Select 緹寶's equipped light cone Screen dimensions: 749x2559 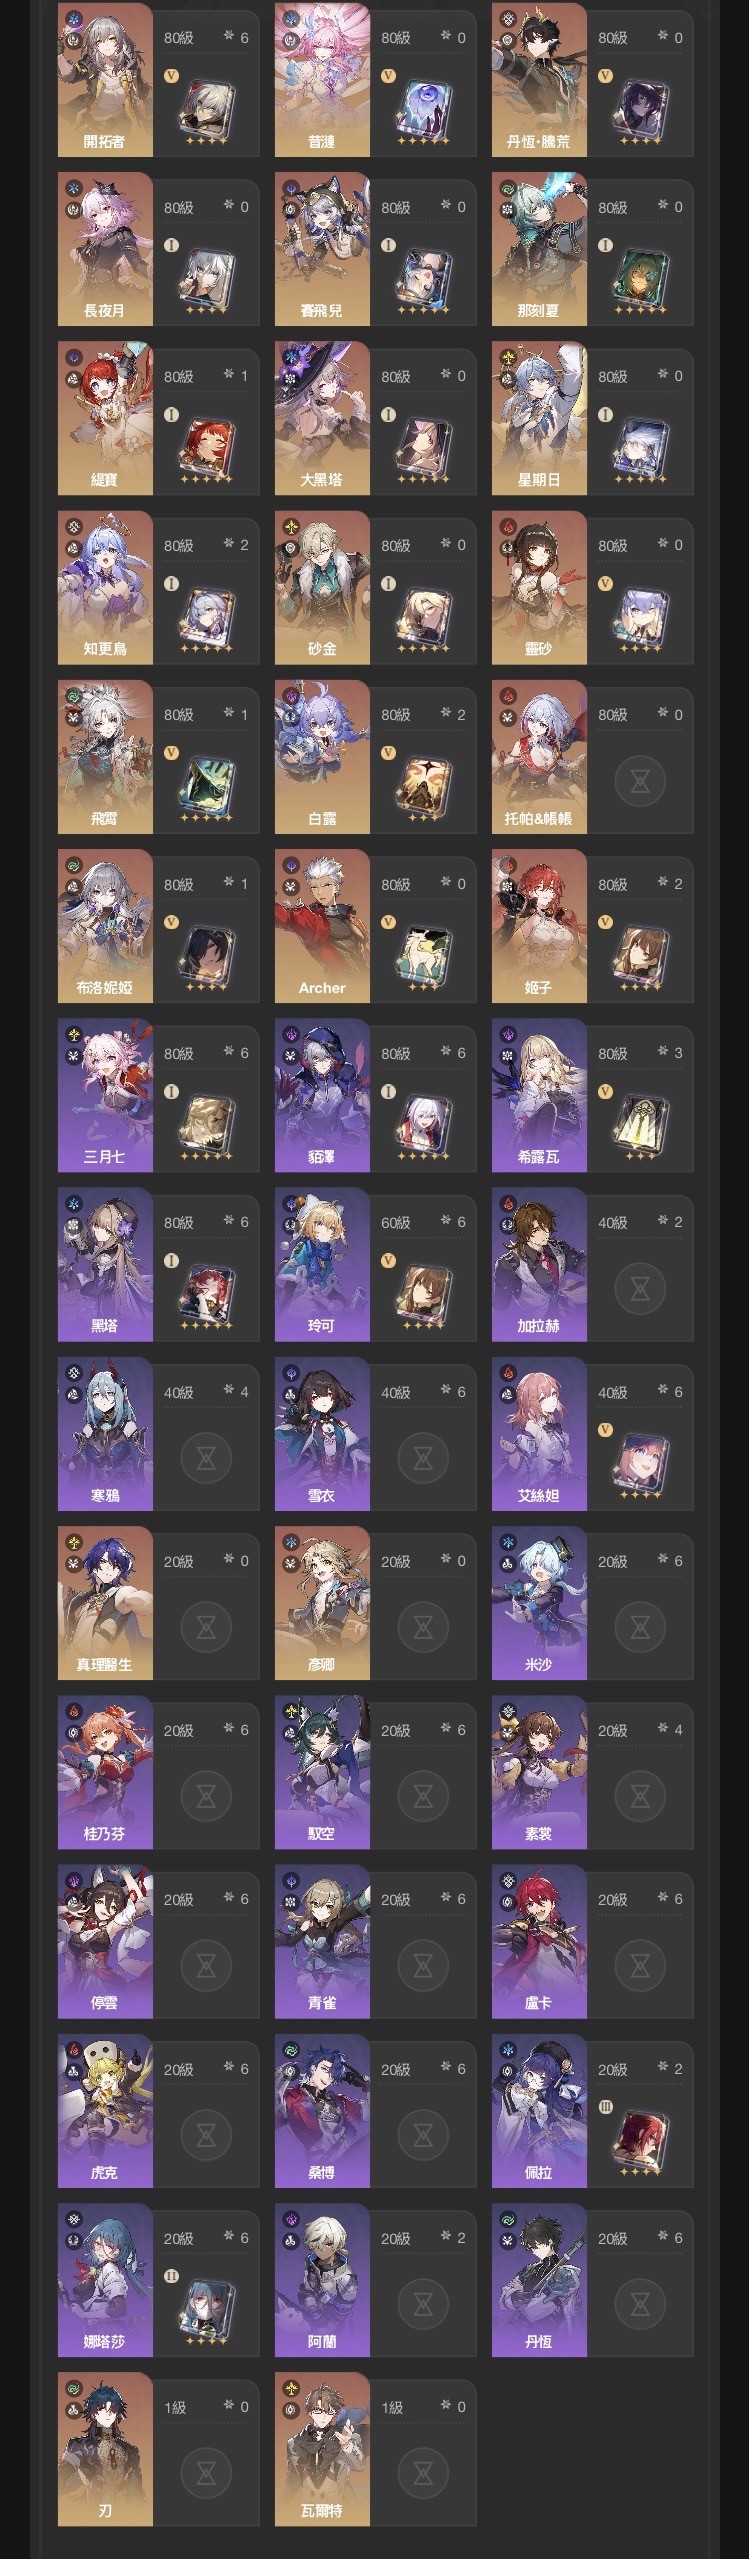tap(207, 447)
